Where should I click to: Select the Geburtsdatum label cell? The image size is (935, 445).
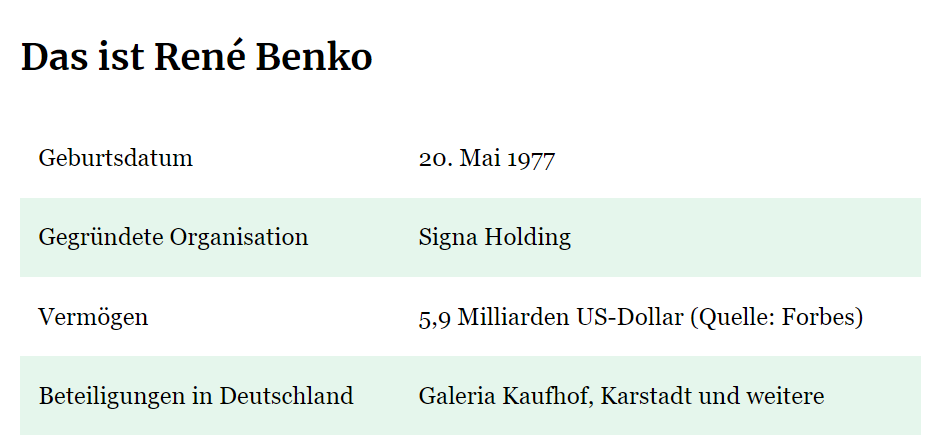tap(116, 158)
